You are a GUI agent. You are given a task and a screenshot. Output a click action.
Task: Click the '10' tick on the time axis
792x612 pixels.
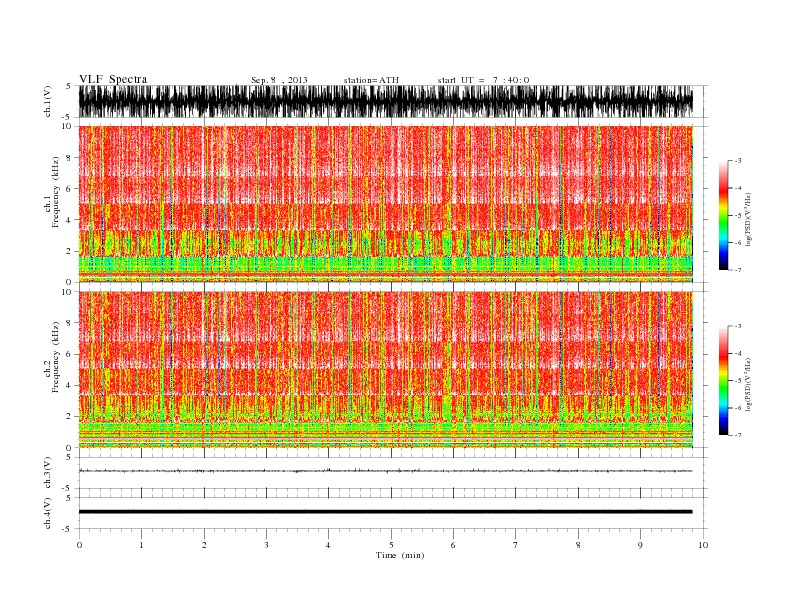703,545
